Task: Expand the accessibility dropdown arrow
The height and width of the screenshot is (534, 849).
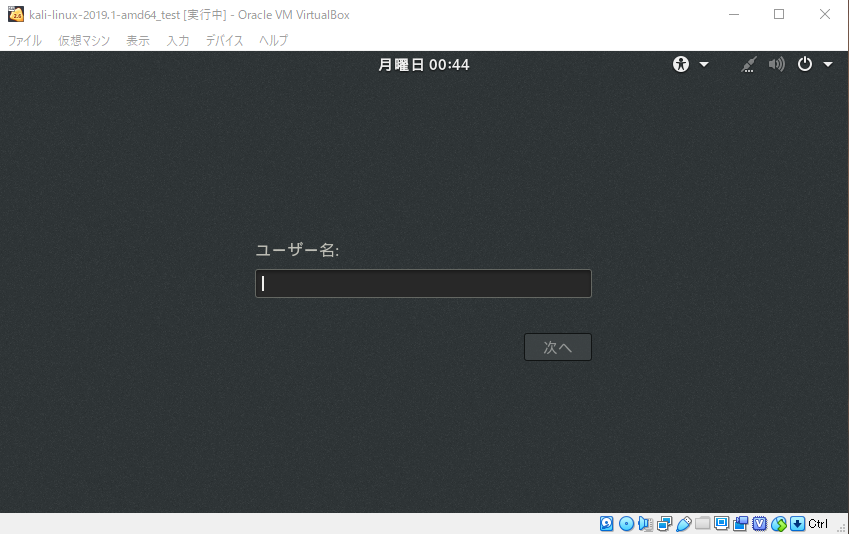Action: 704,64
